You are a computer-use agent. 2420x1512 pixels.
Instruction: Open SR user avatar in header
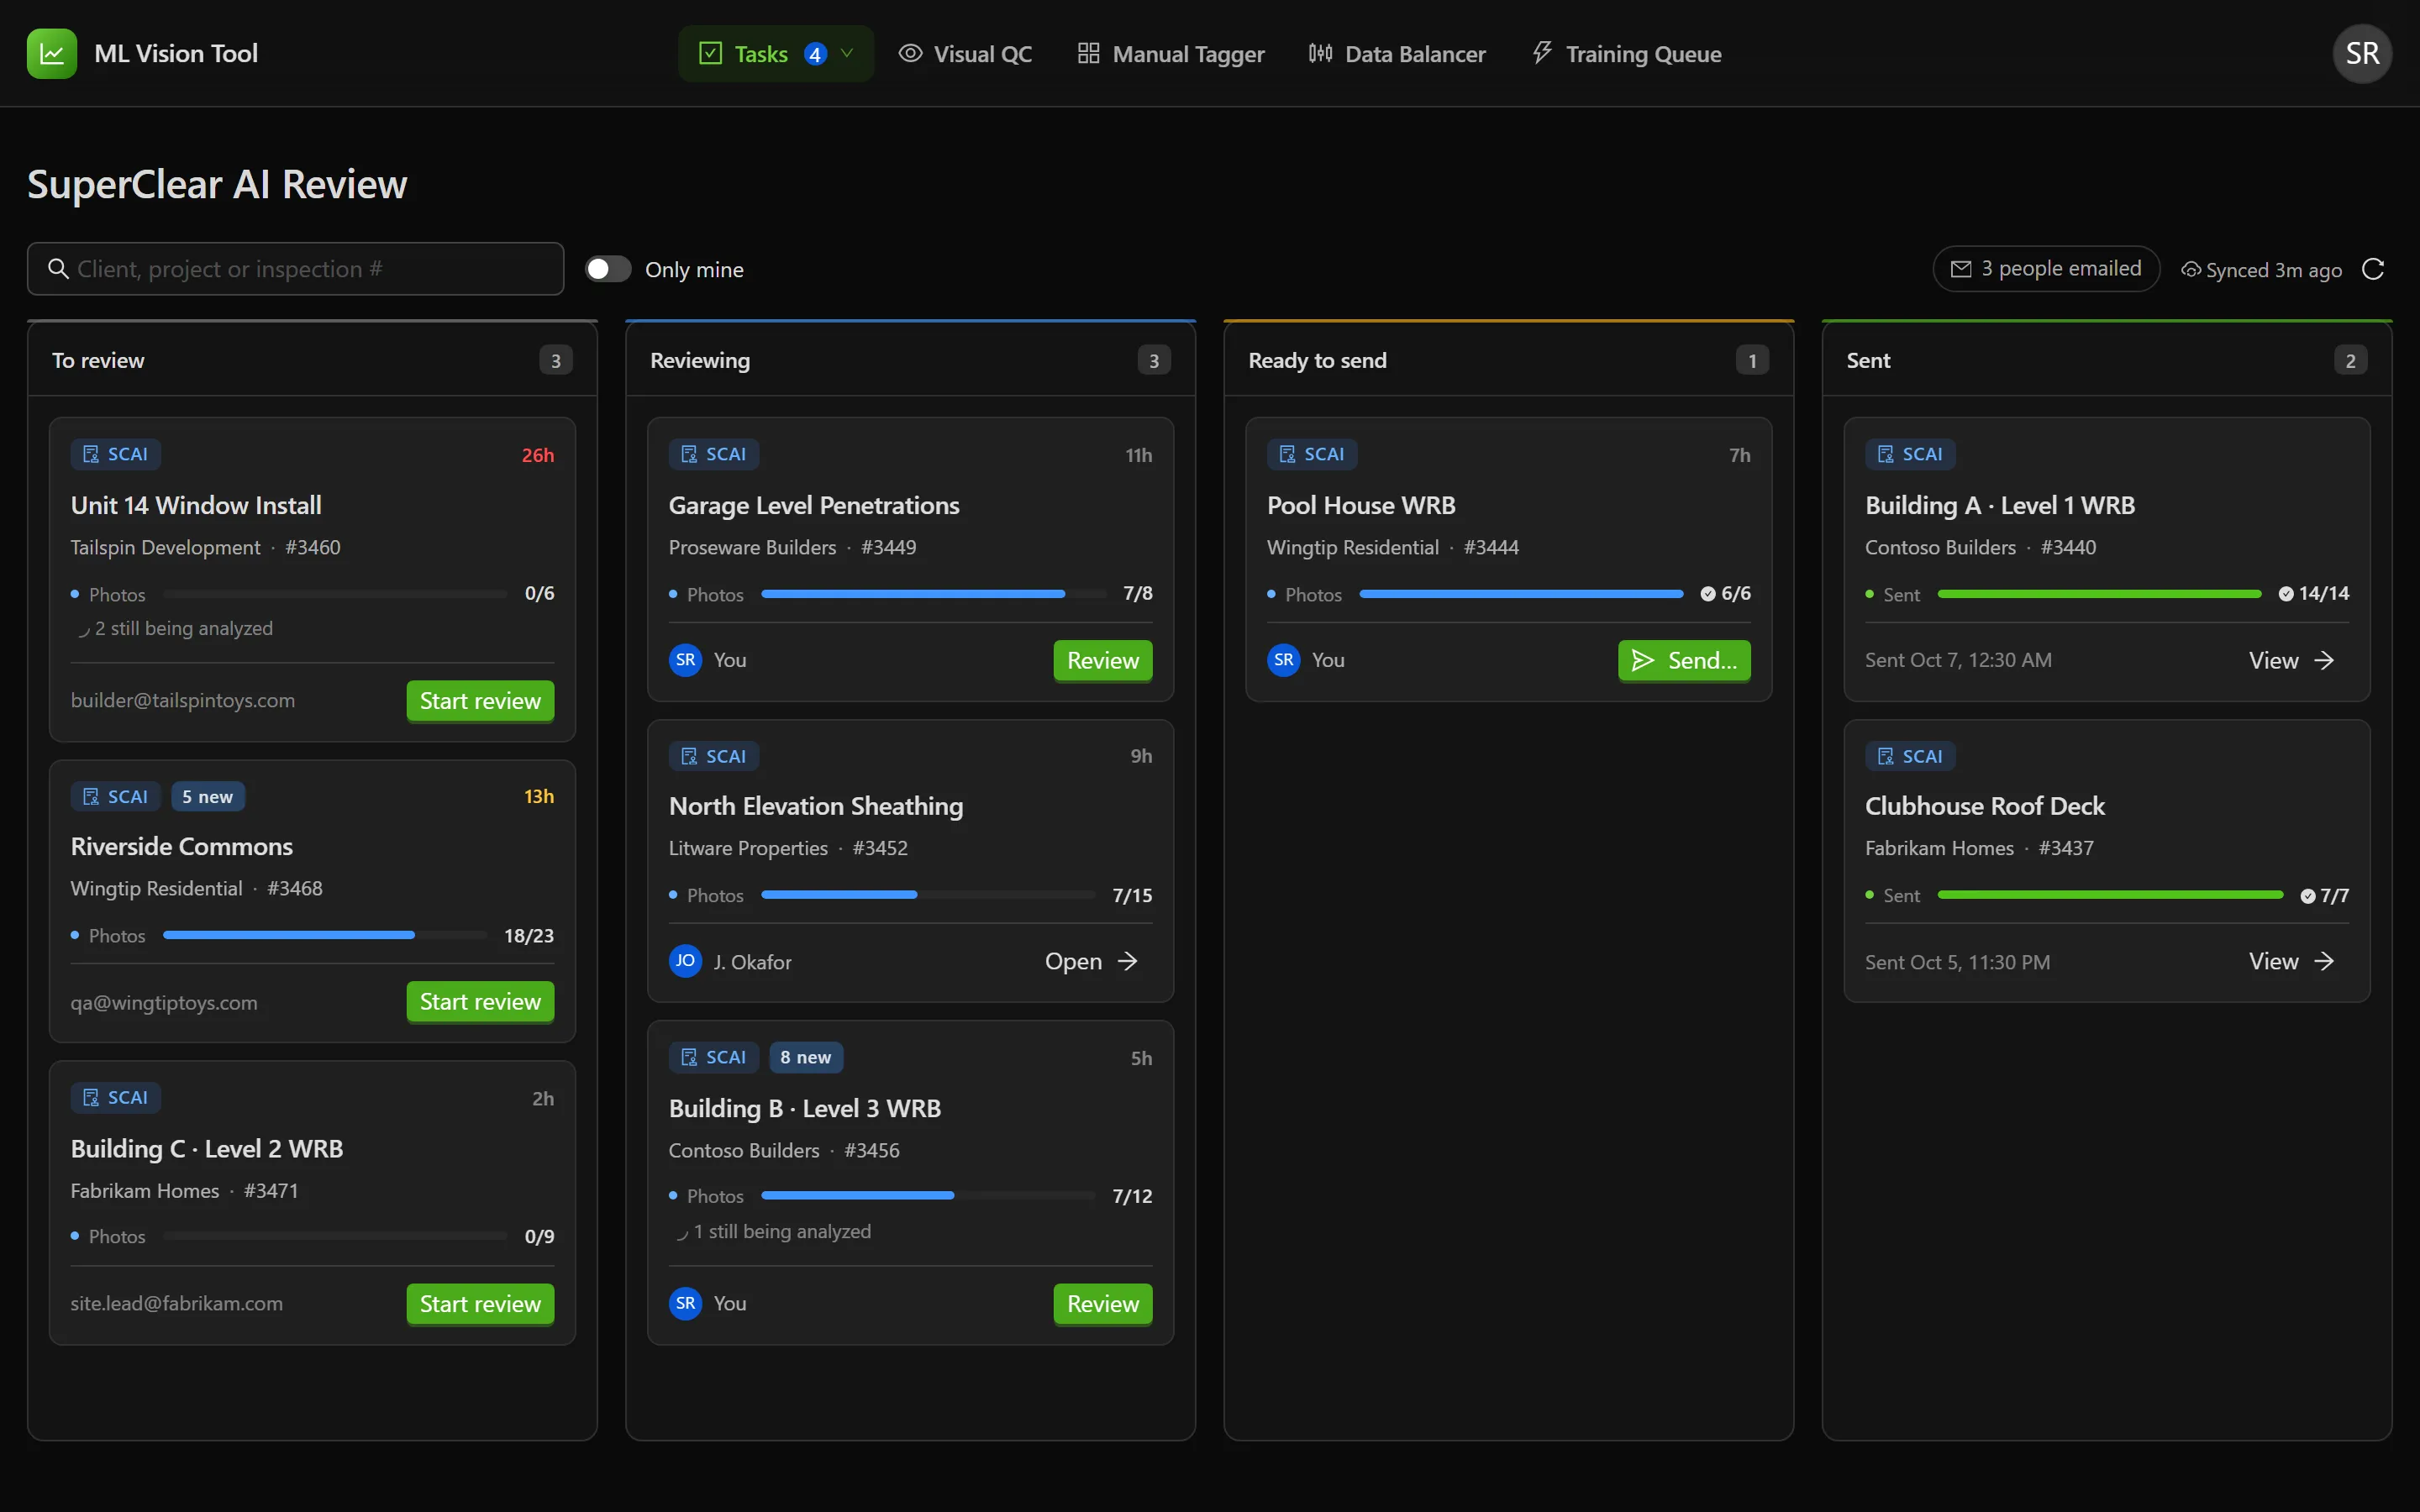point(2362,53)
